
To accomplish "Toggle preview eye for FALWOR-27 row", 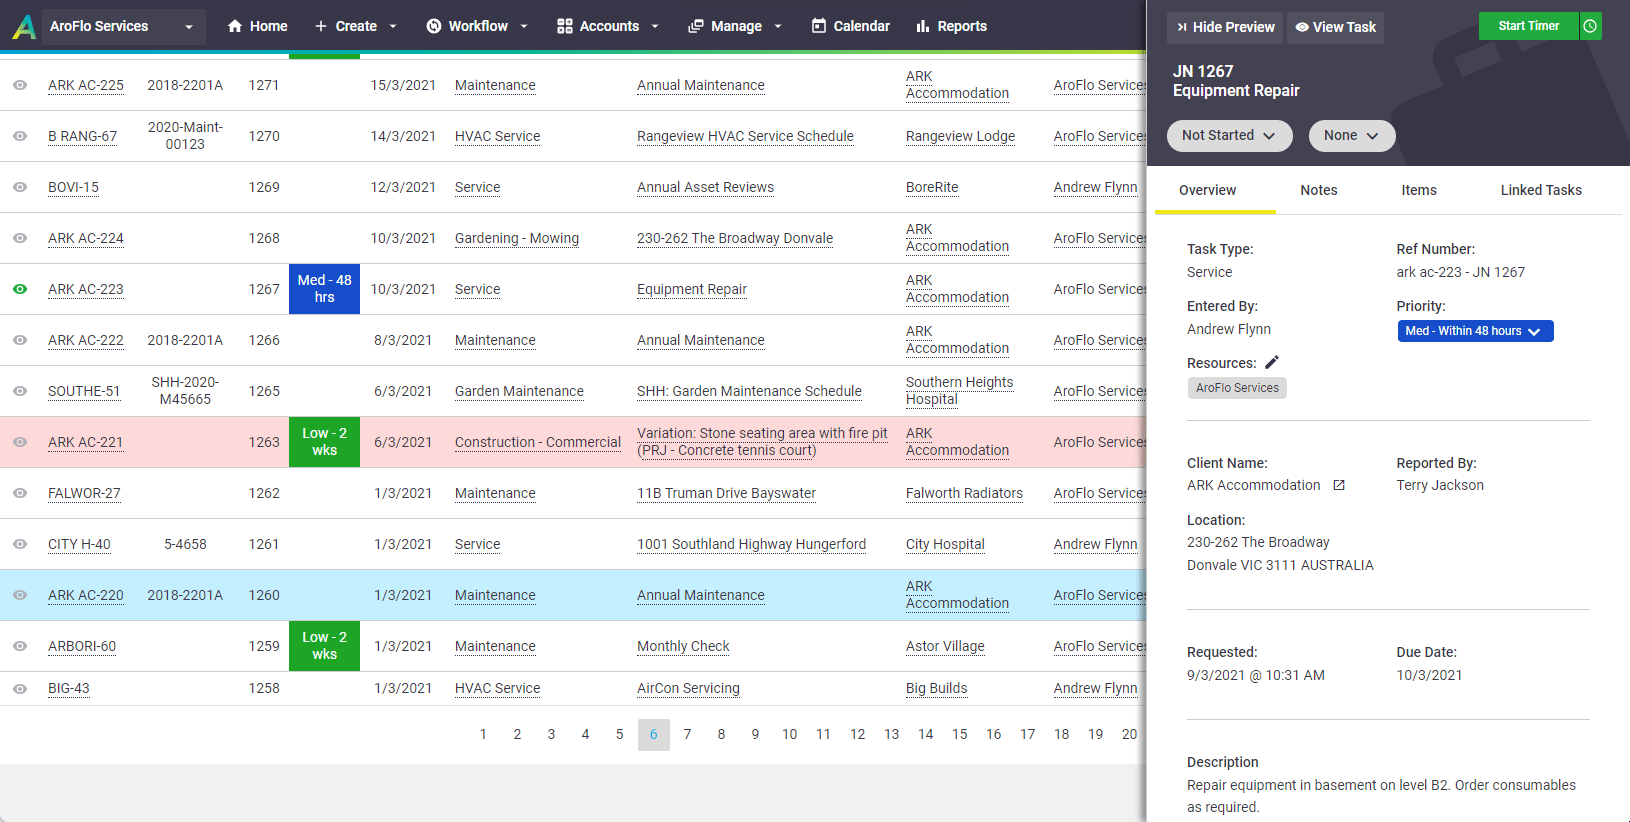I will tap(20, 493).
